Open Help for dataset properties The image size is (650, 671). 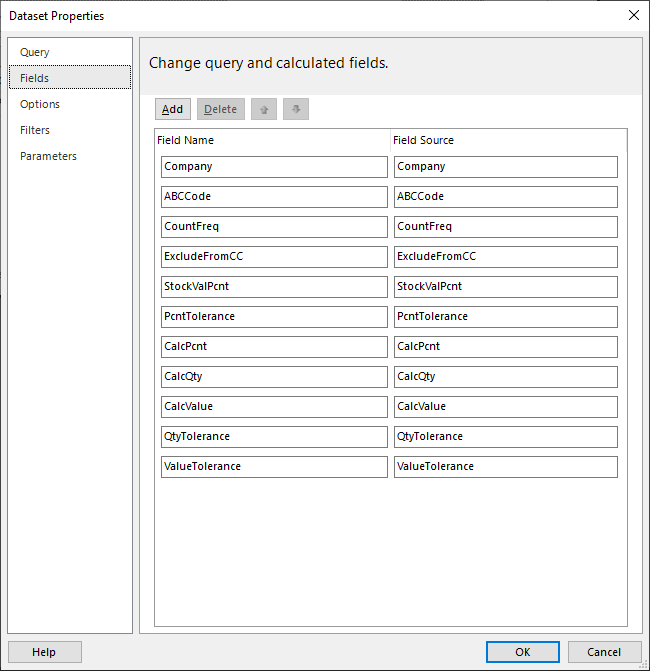tap(45, 652)
